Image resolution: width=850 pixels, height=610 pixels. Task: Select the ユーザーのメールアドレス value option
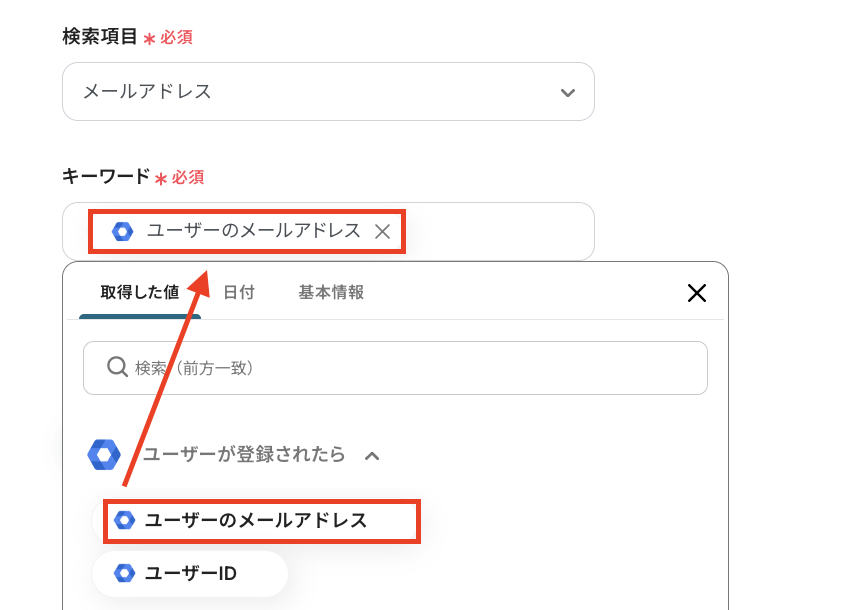click(x=256, y=520)
